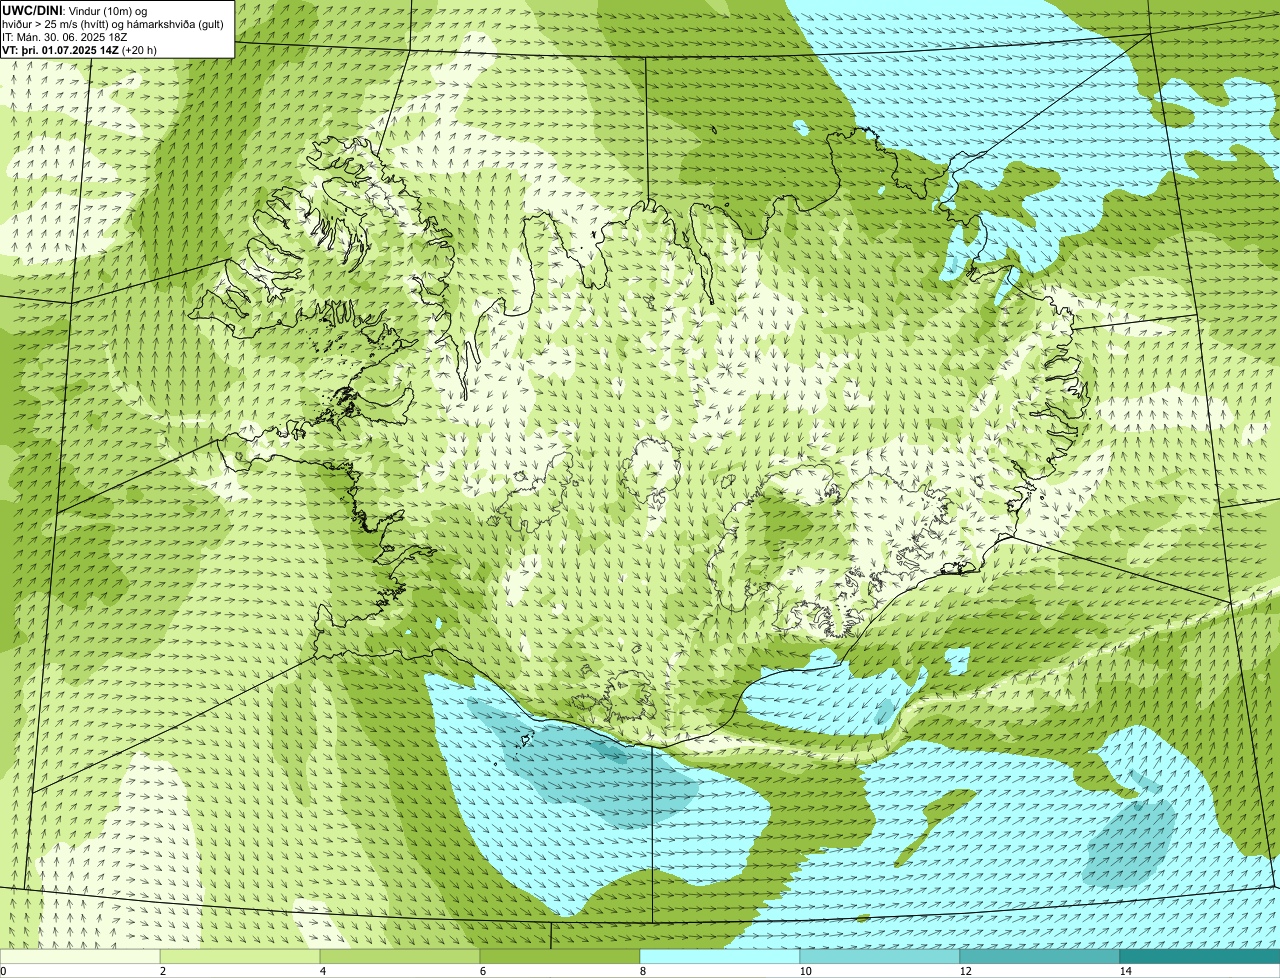Click the 6–8 m/s darker green legend swatch

pos(560,956)
